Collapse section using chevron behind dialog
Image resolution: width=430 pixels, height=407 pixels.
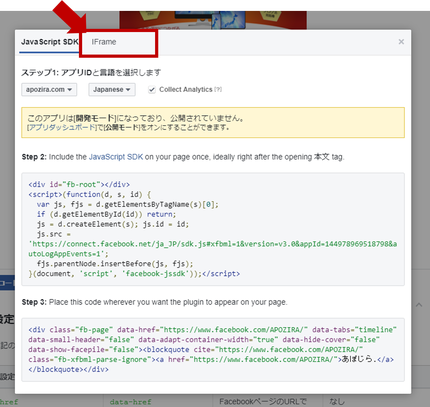(419, 305)
